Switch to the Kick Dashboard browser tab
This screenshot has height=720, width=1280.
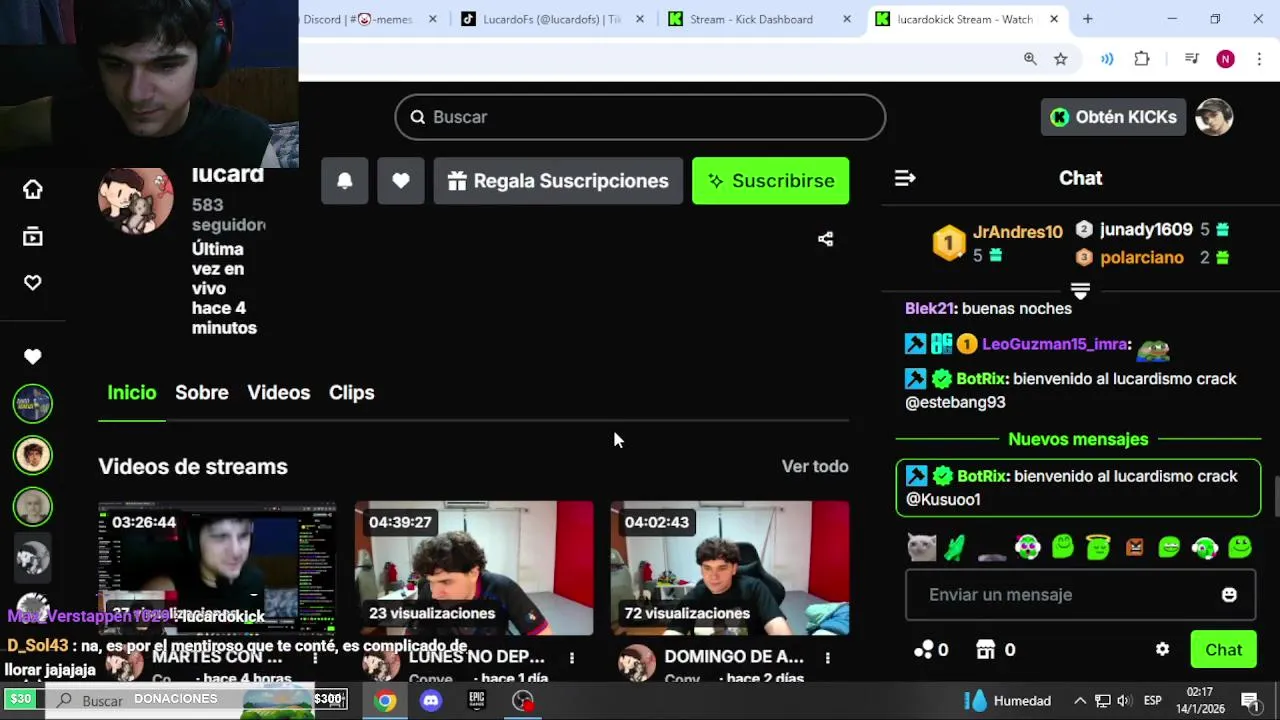coord(760,19)
